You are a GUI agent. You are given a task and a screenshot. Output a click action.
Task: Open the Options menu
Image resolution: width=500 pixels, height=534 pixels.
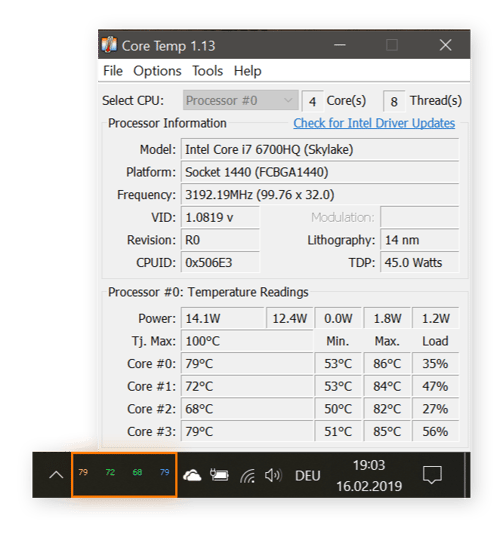click(157, 71)
